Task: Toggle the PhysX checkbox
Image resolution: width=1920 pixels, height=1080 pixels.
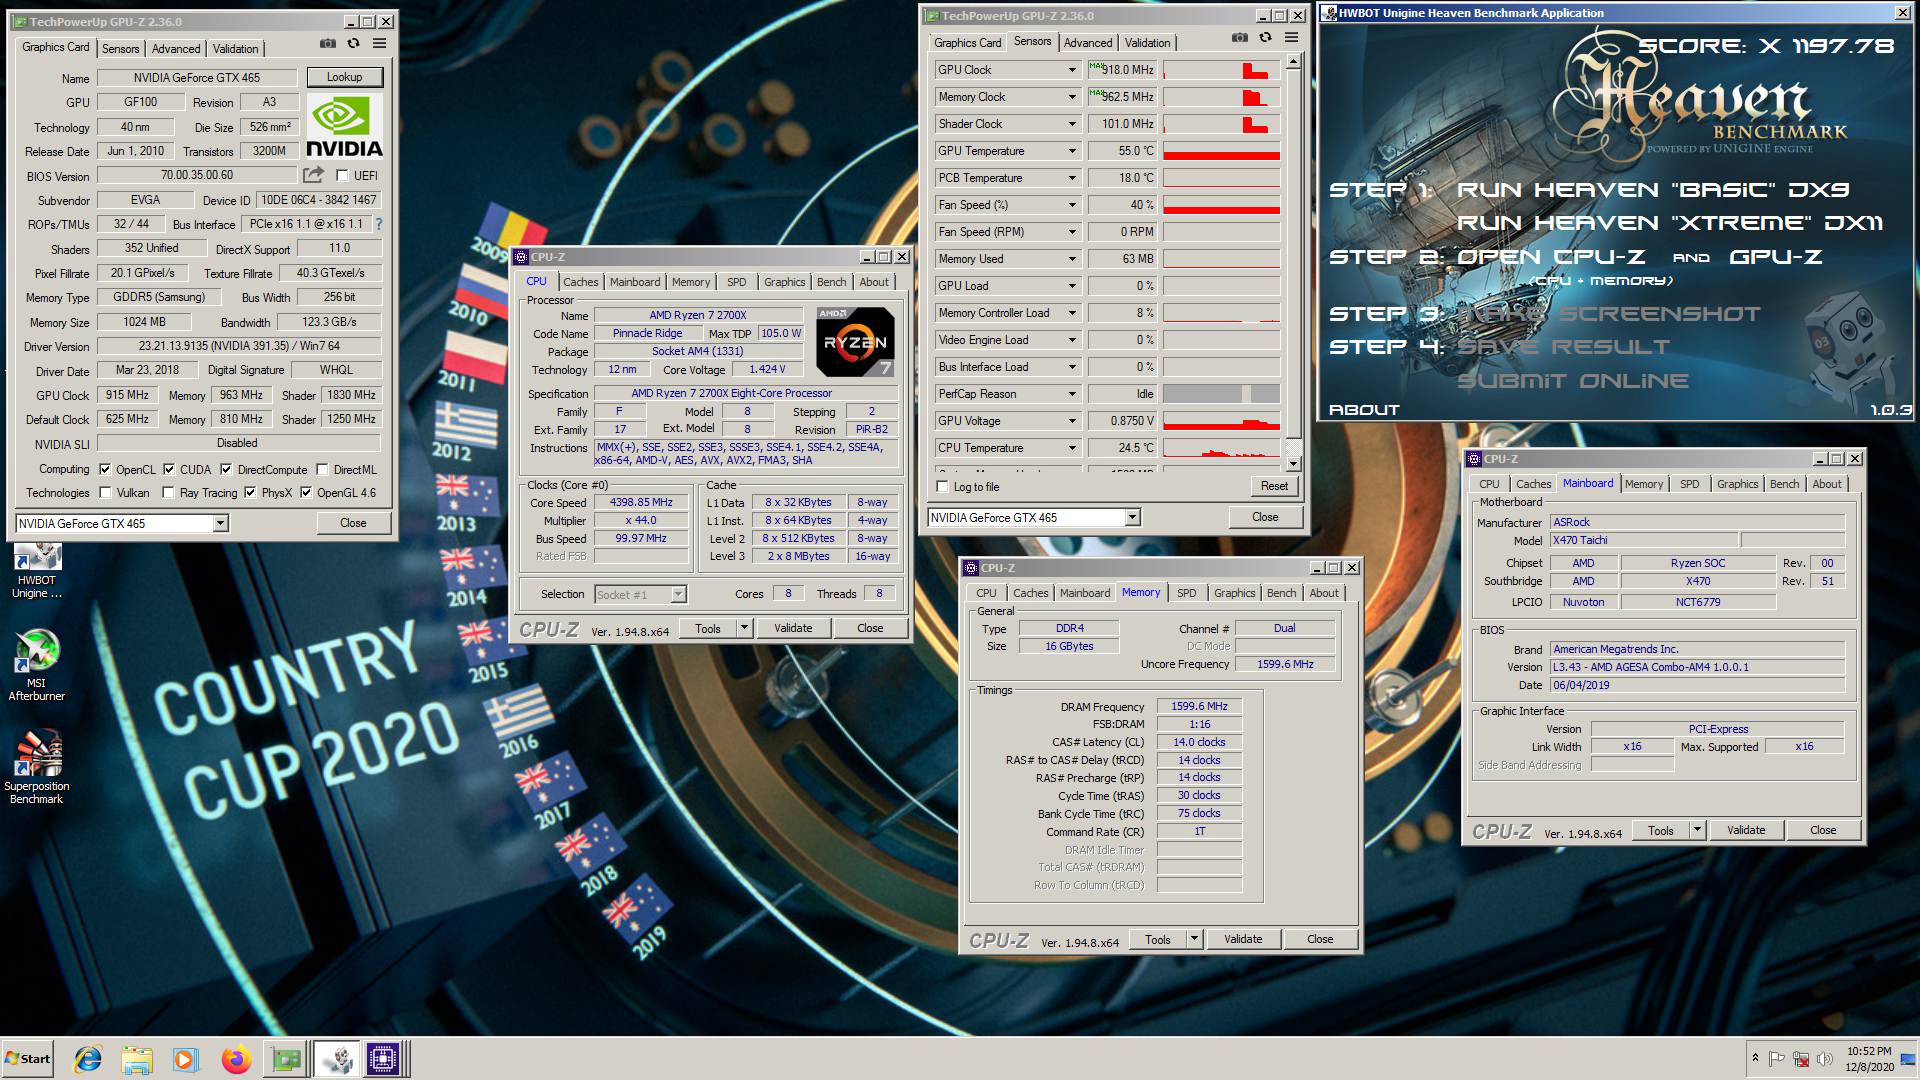Action: point(250,492)
